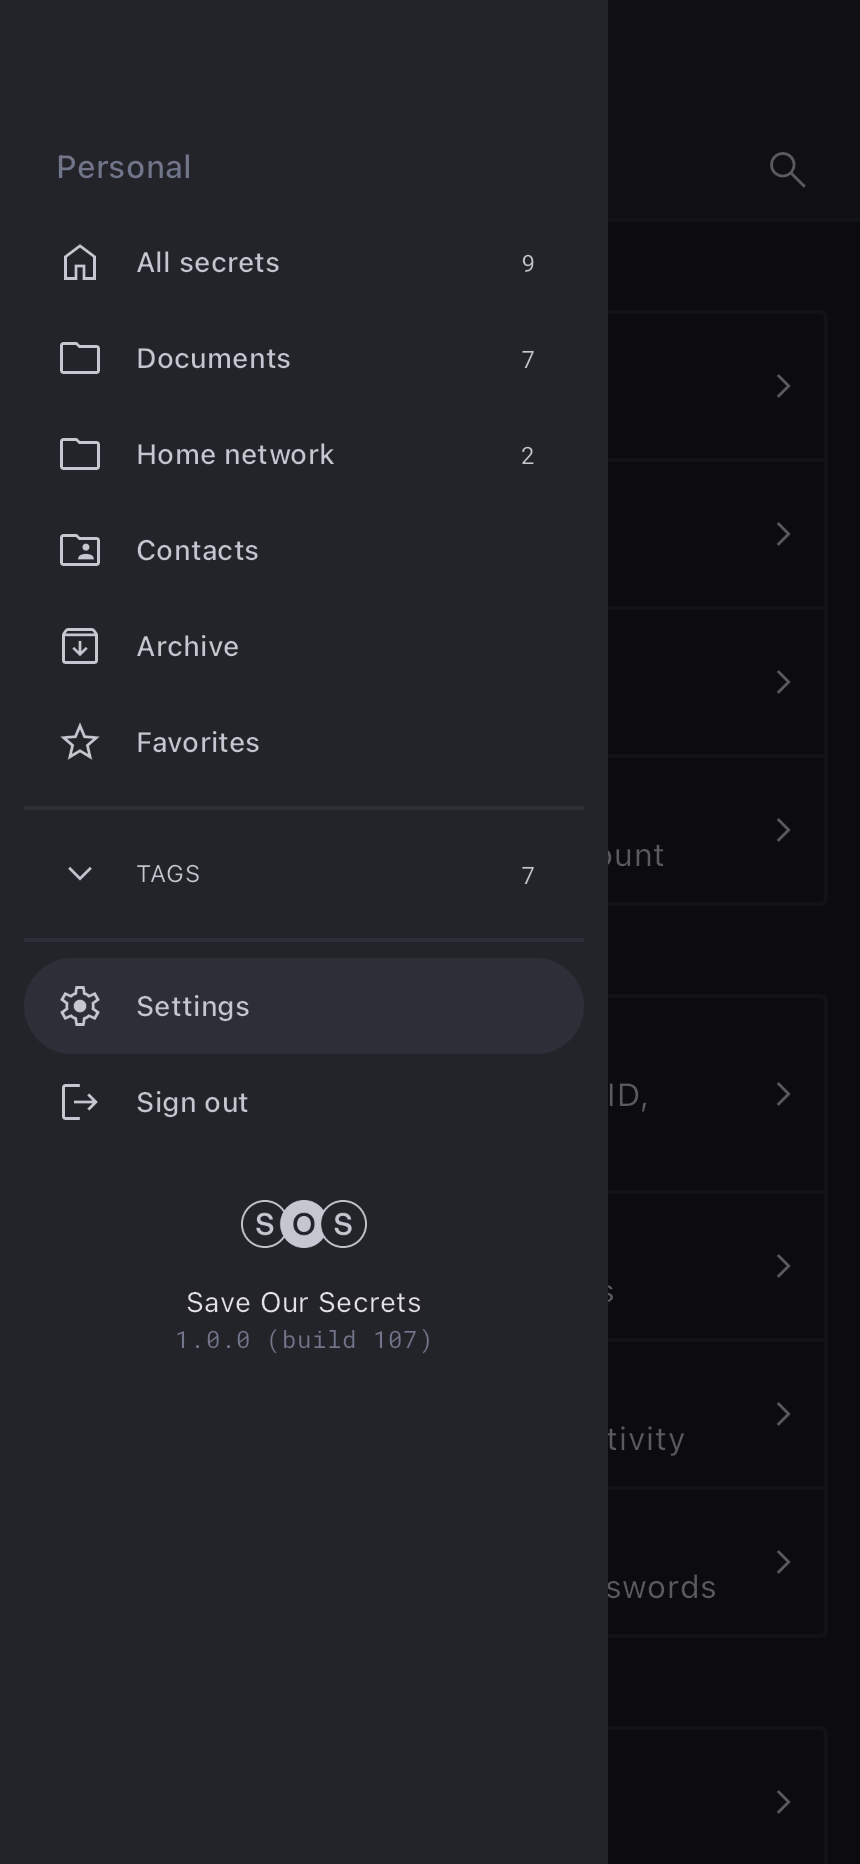The width and height of the screenshot is (860, 1864).
Task: Click the Documents folder icon
Action: [x=80, y=358]
